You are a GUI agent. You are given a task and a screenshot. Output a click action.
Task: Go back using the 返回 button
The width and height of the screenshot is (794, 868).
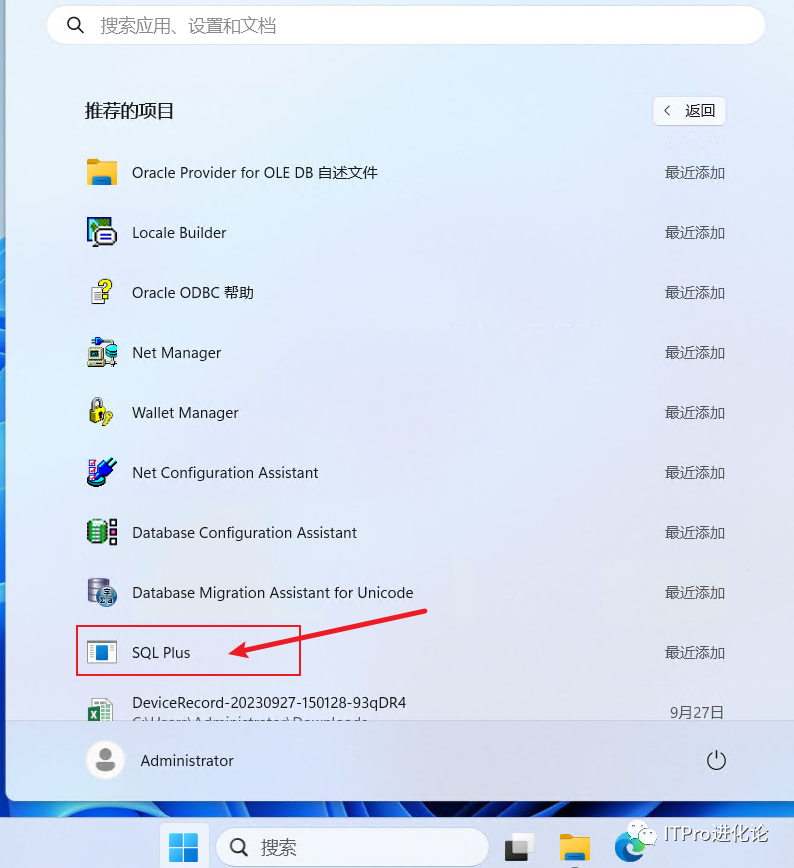point(689,111)
